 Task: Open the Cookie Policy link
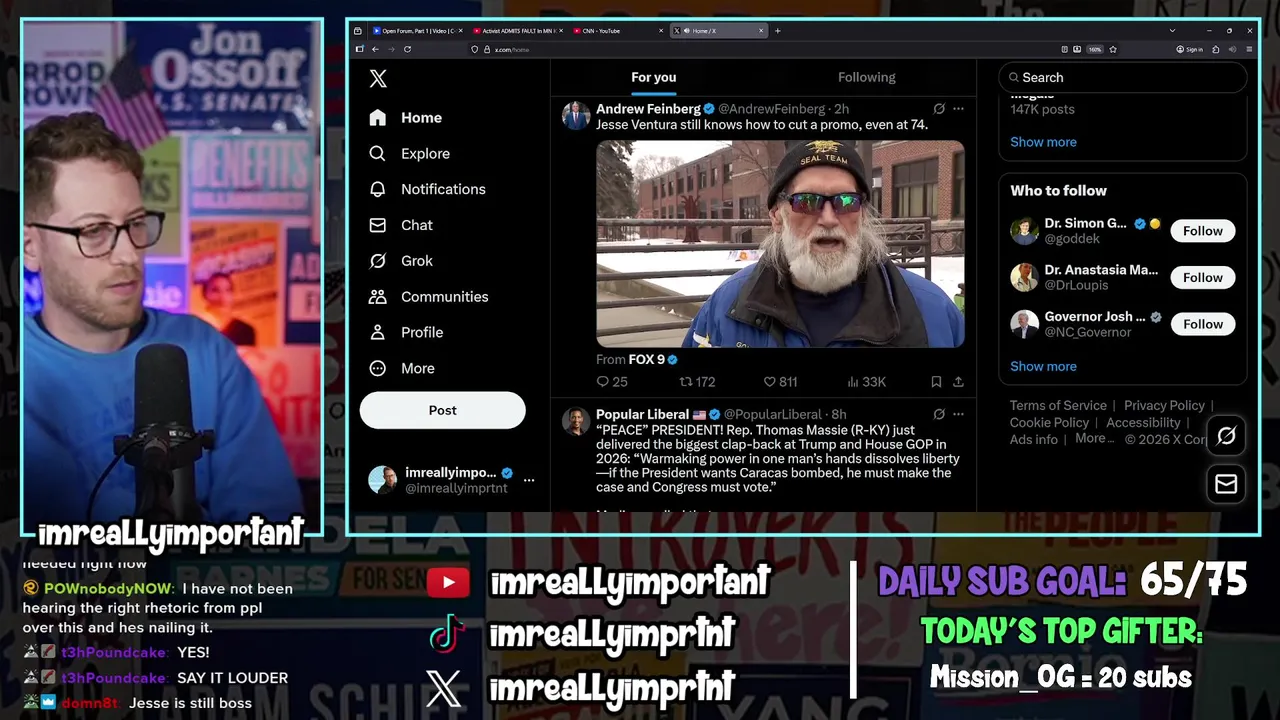point(1049,423)
